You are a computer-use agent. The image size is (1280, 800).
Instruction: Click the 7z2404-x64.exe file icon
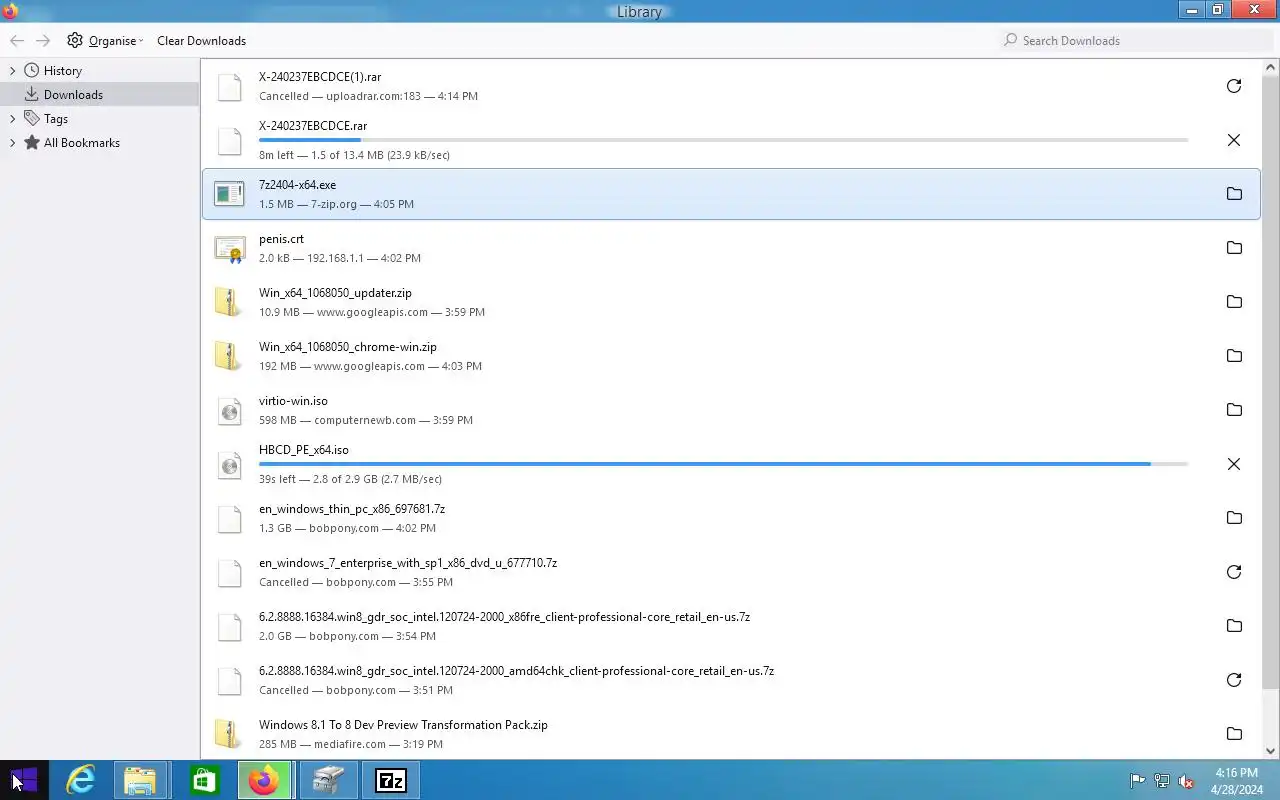[229, 194]
